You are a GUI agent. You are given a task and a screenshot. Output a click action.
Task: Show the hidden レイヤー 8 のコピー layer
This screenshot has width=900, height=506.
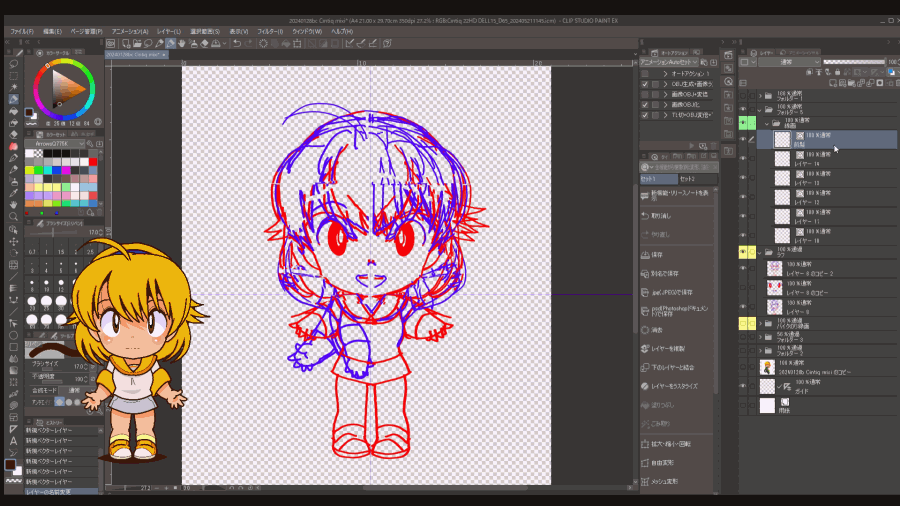tap(743, 287)
